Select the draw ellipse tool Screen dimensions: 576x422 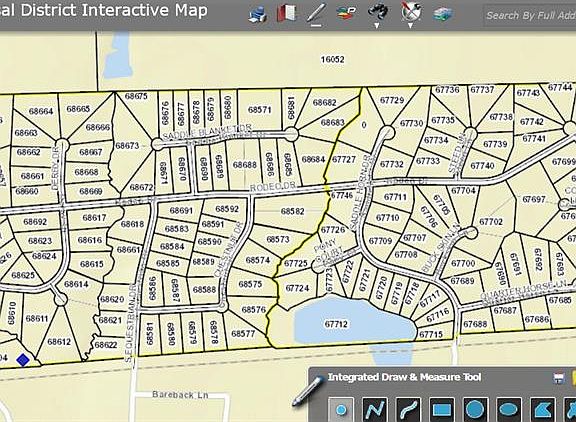point(509,409)
